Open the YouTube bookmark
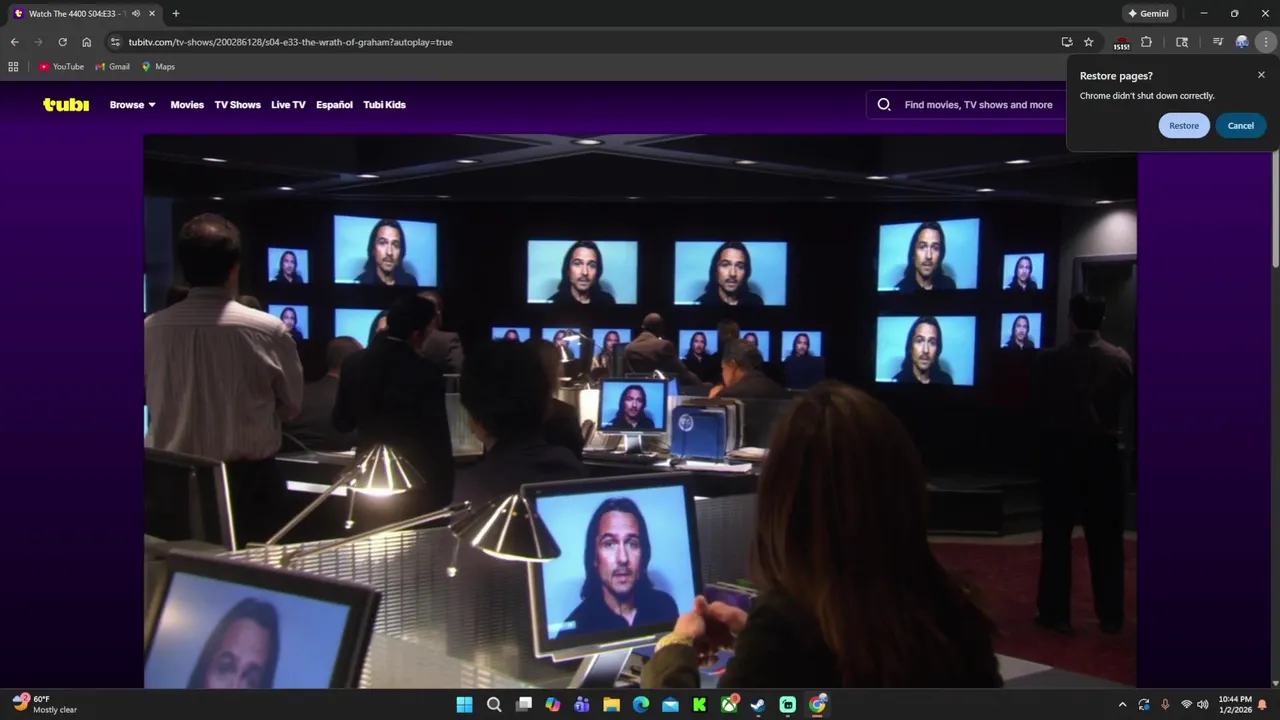Image resolution: width=1280 pixels, height=720 pixels. [x=61, y=67]
